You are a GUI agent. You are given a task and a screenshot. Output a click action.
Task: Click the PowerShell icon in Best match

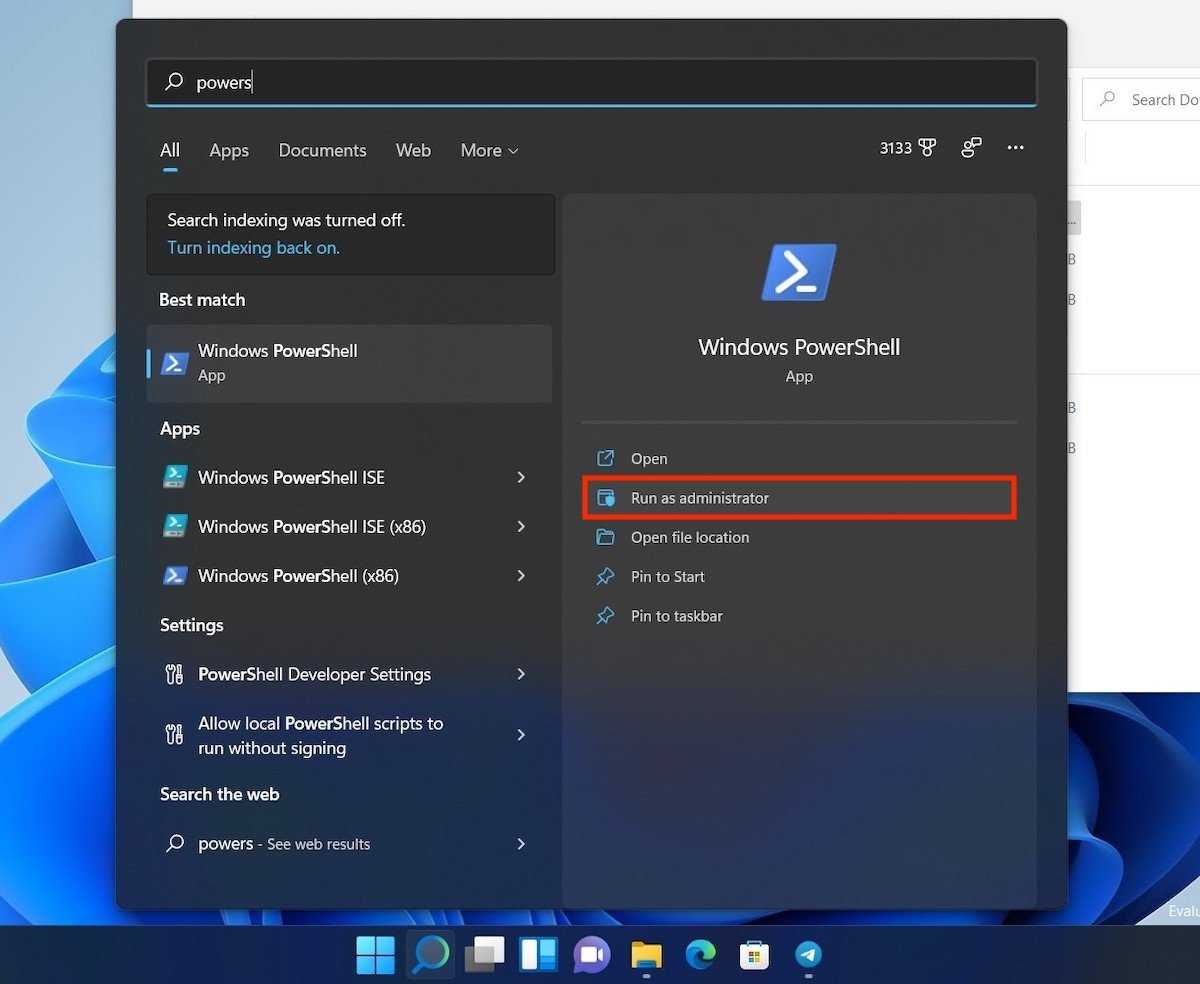click(175, 363)
